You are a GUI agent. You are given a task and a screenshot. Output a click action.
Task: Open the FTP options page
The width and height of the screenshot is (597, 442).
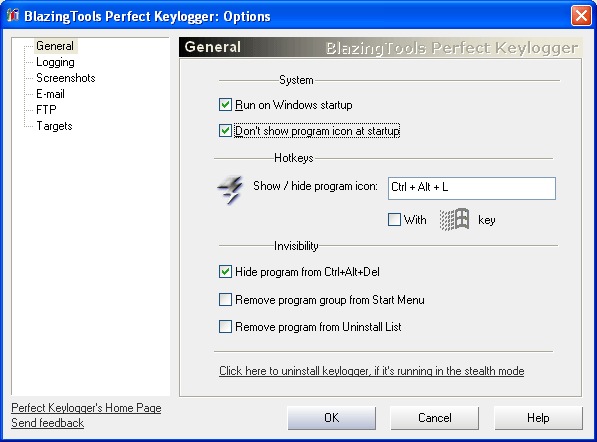tap(46, 110)
